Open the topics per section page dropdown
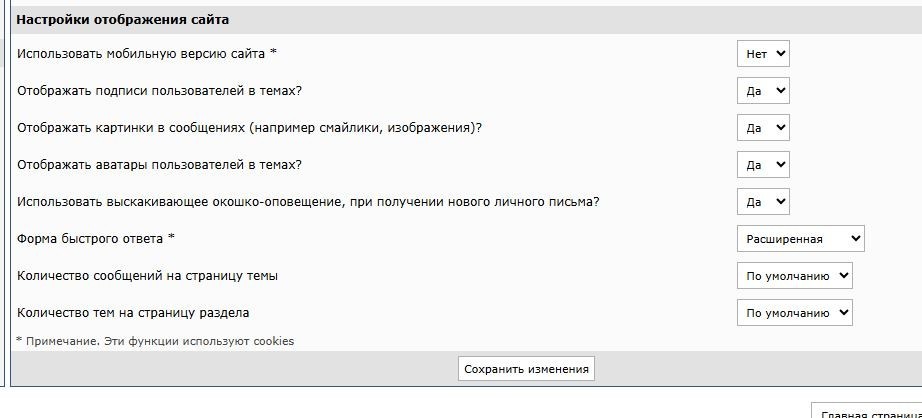 pos(794,313)
